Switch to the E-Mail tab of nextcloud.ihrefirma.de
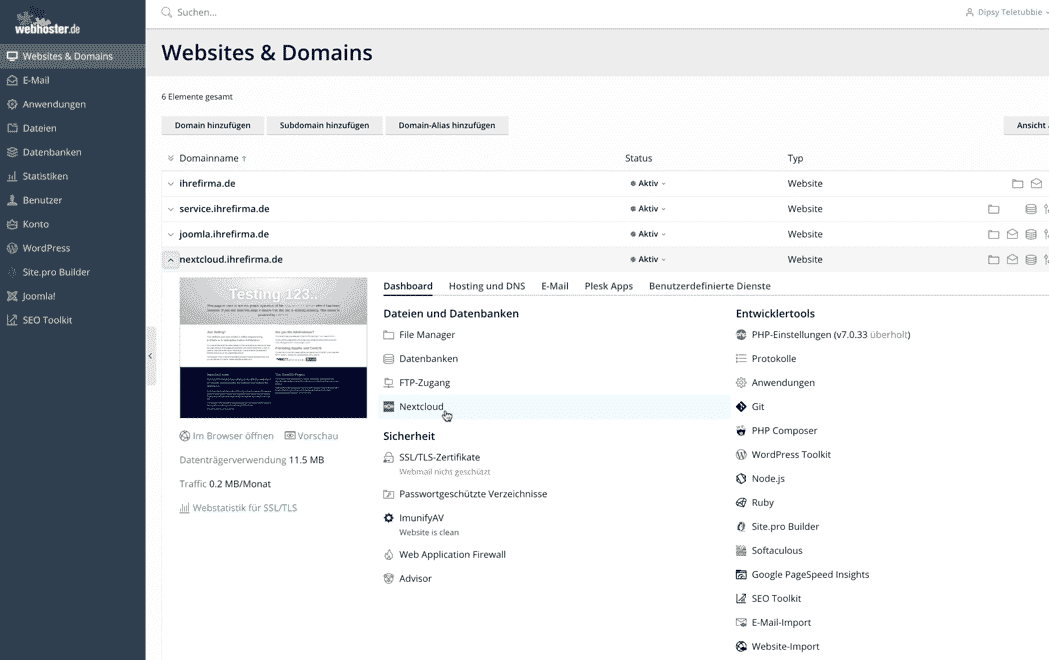Viewport: 1049px width, 660px height. click(555, 286)
